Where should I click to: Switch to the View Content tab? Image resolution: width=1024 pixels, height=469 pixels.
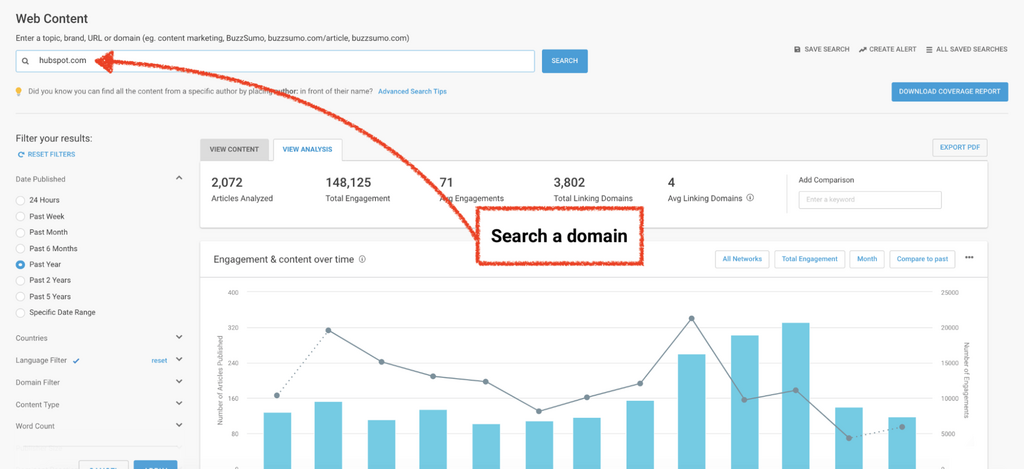click(234, 149)
